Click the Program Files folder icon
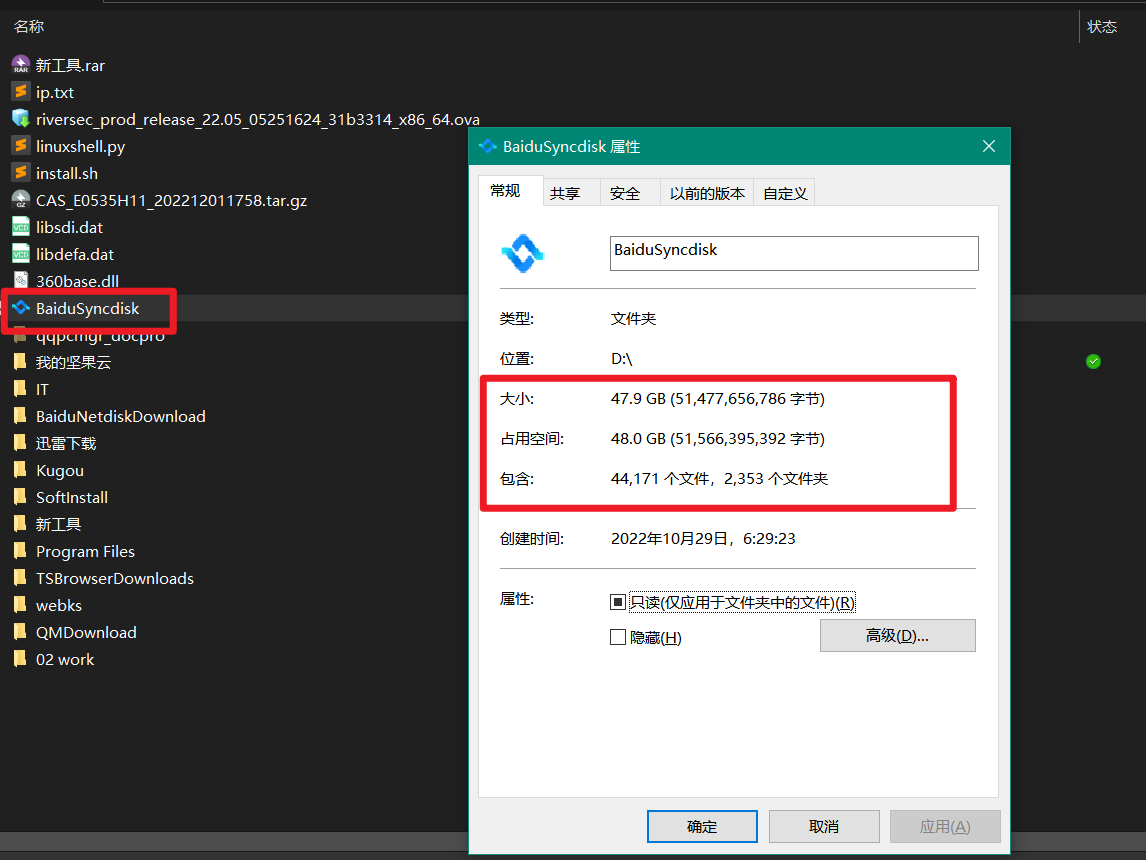Viewport: 1146px width, 860px height. 20,551
